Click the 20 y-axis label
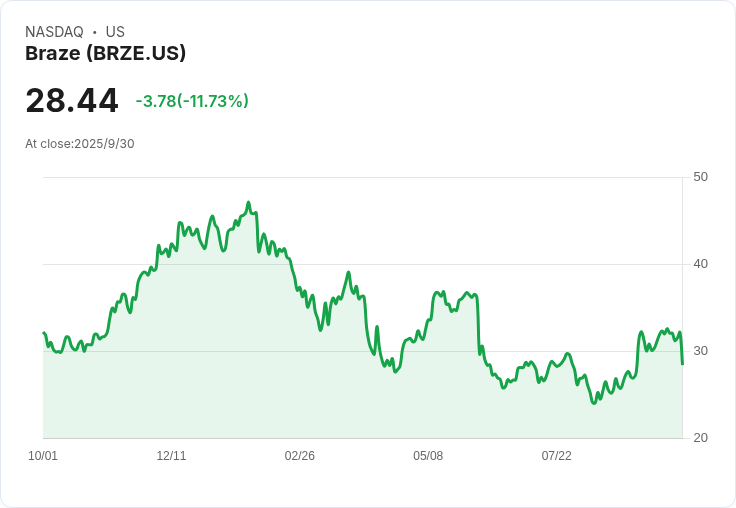This screenshot has height=508, width=736. [700, 438]
